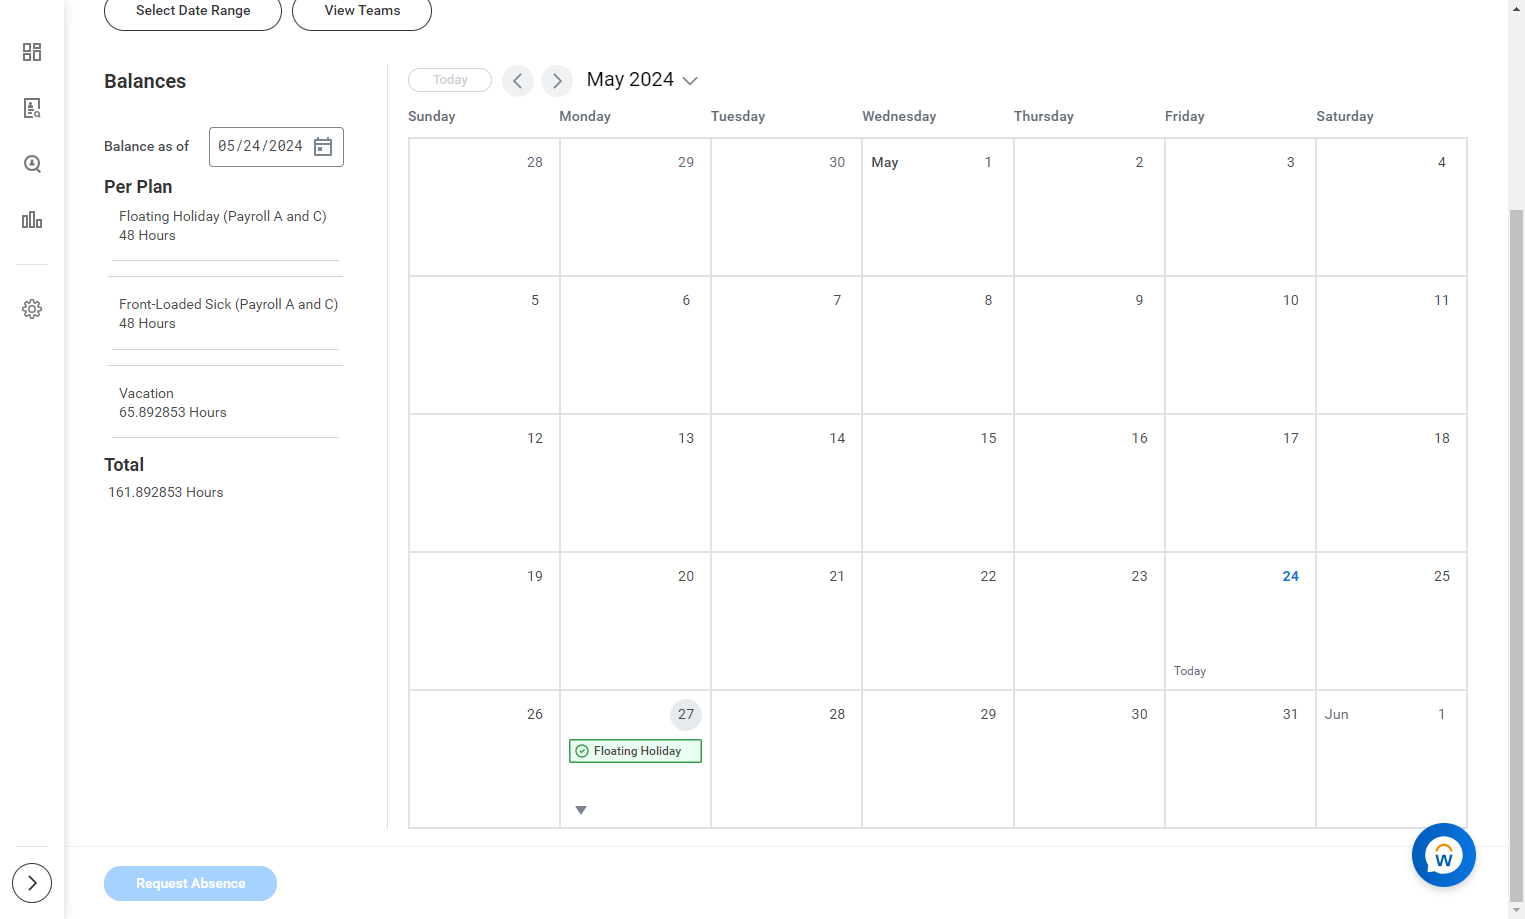Select May 6 in the calendar
Screen dimensions: 1525x919
(635, 345)
